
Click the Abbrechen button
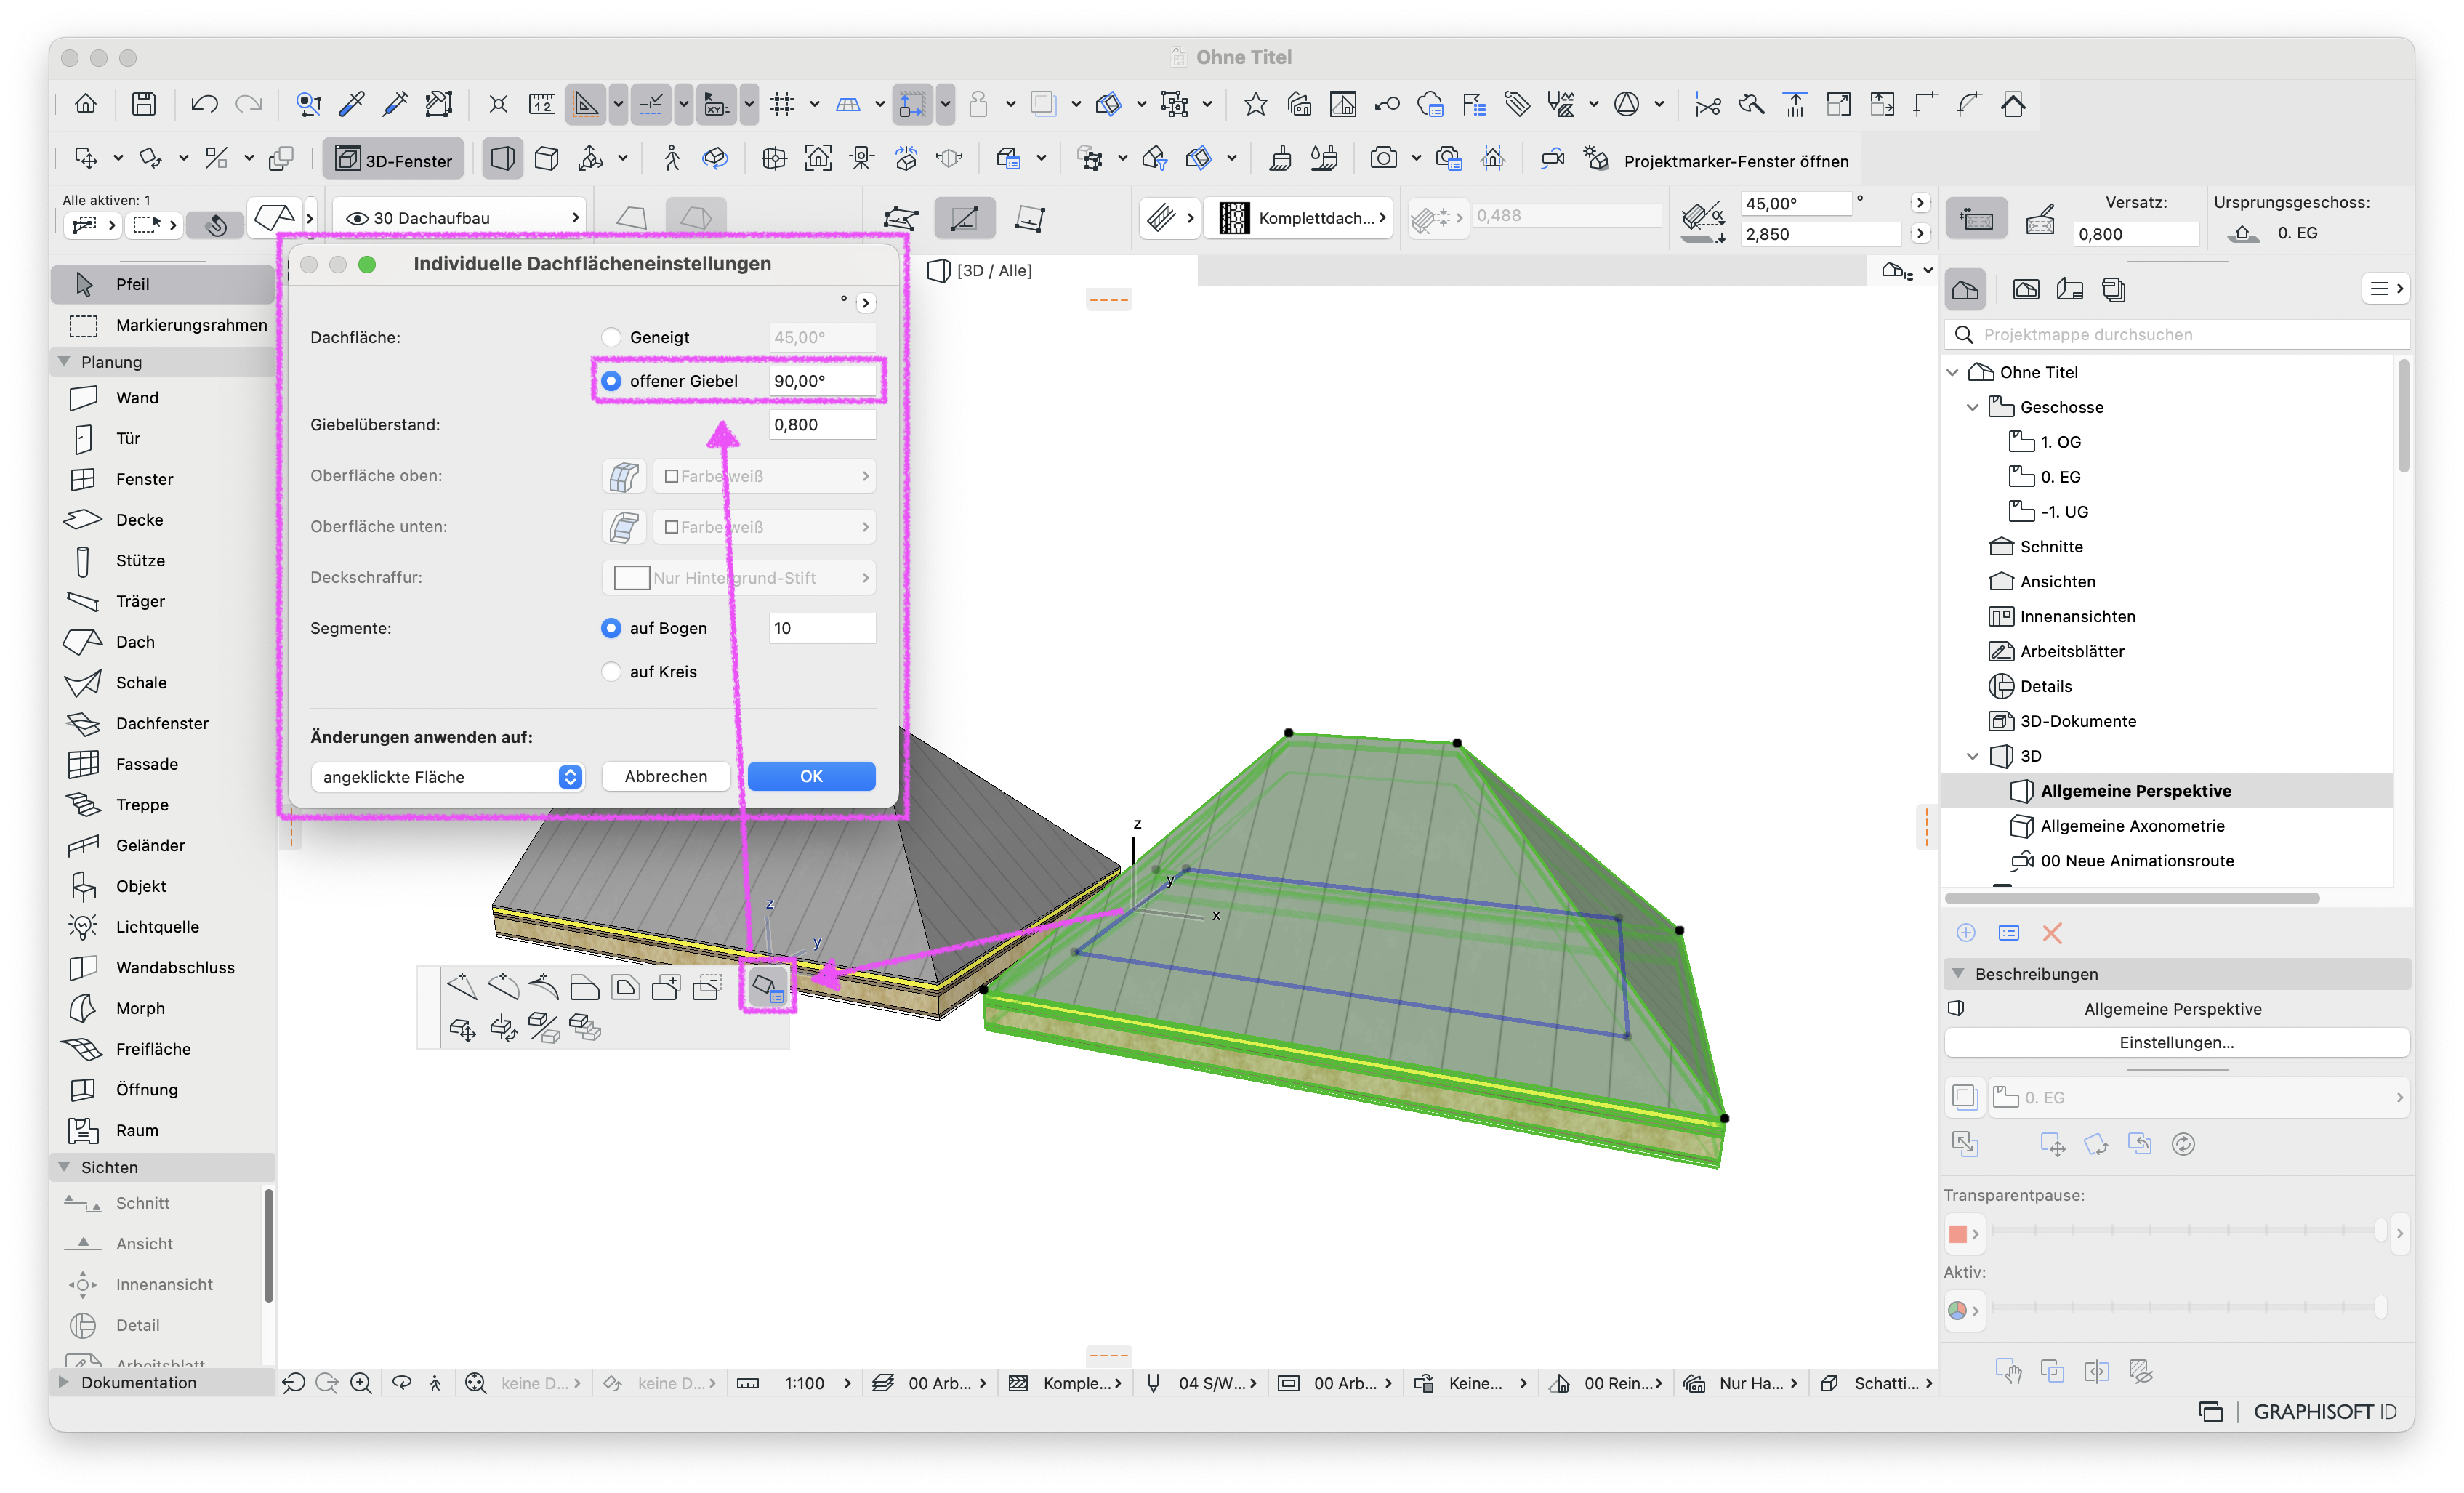(x=666, y=777)
